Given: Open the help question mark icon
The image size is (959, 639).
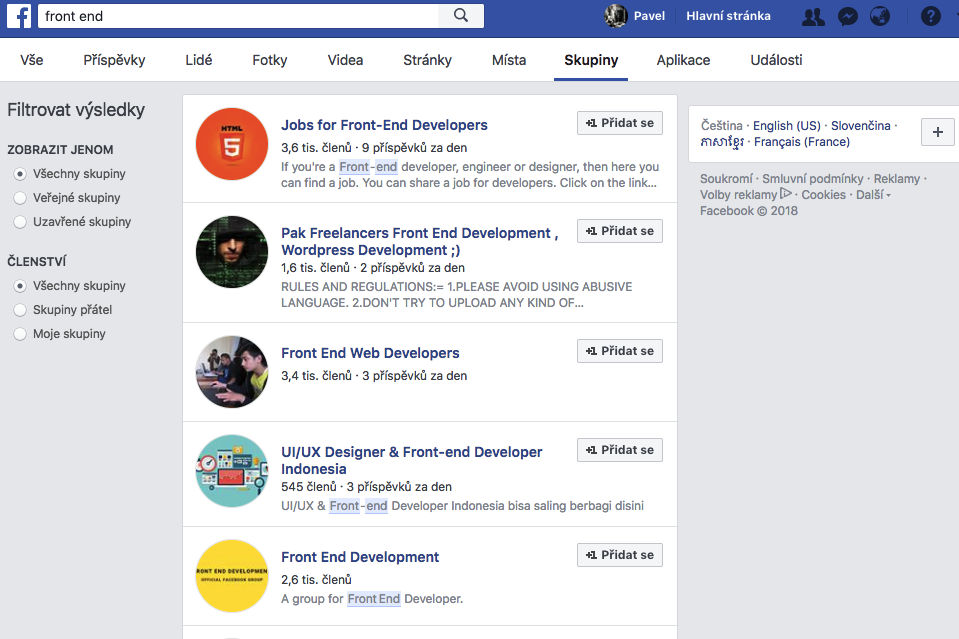Looking at the screenshot, I should 930,16.
